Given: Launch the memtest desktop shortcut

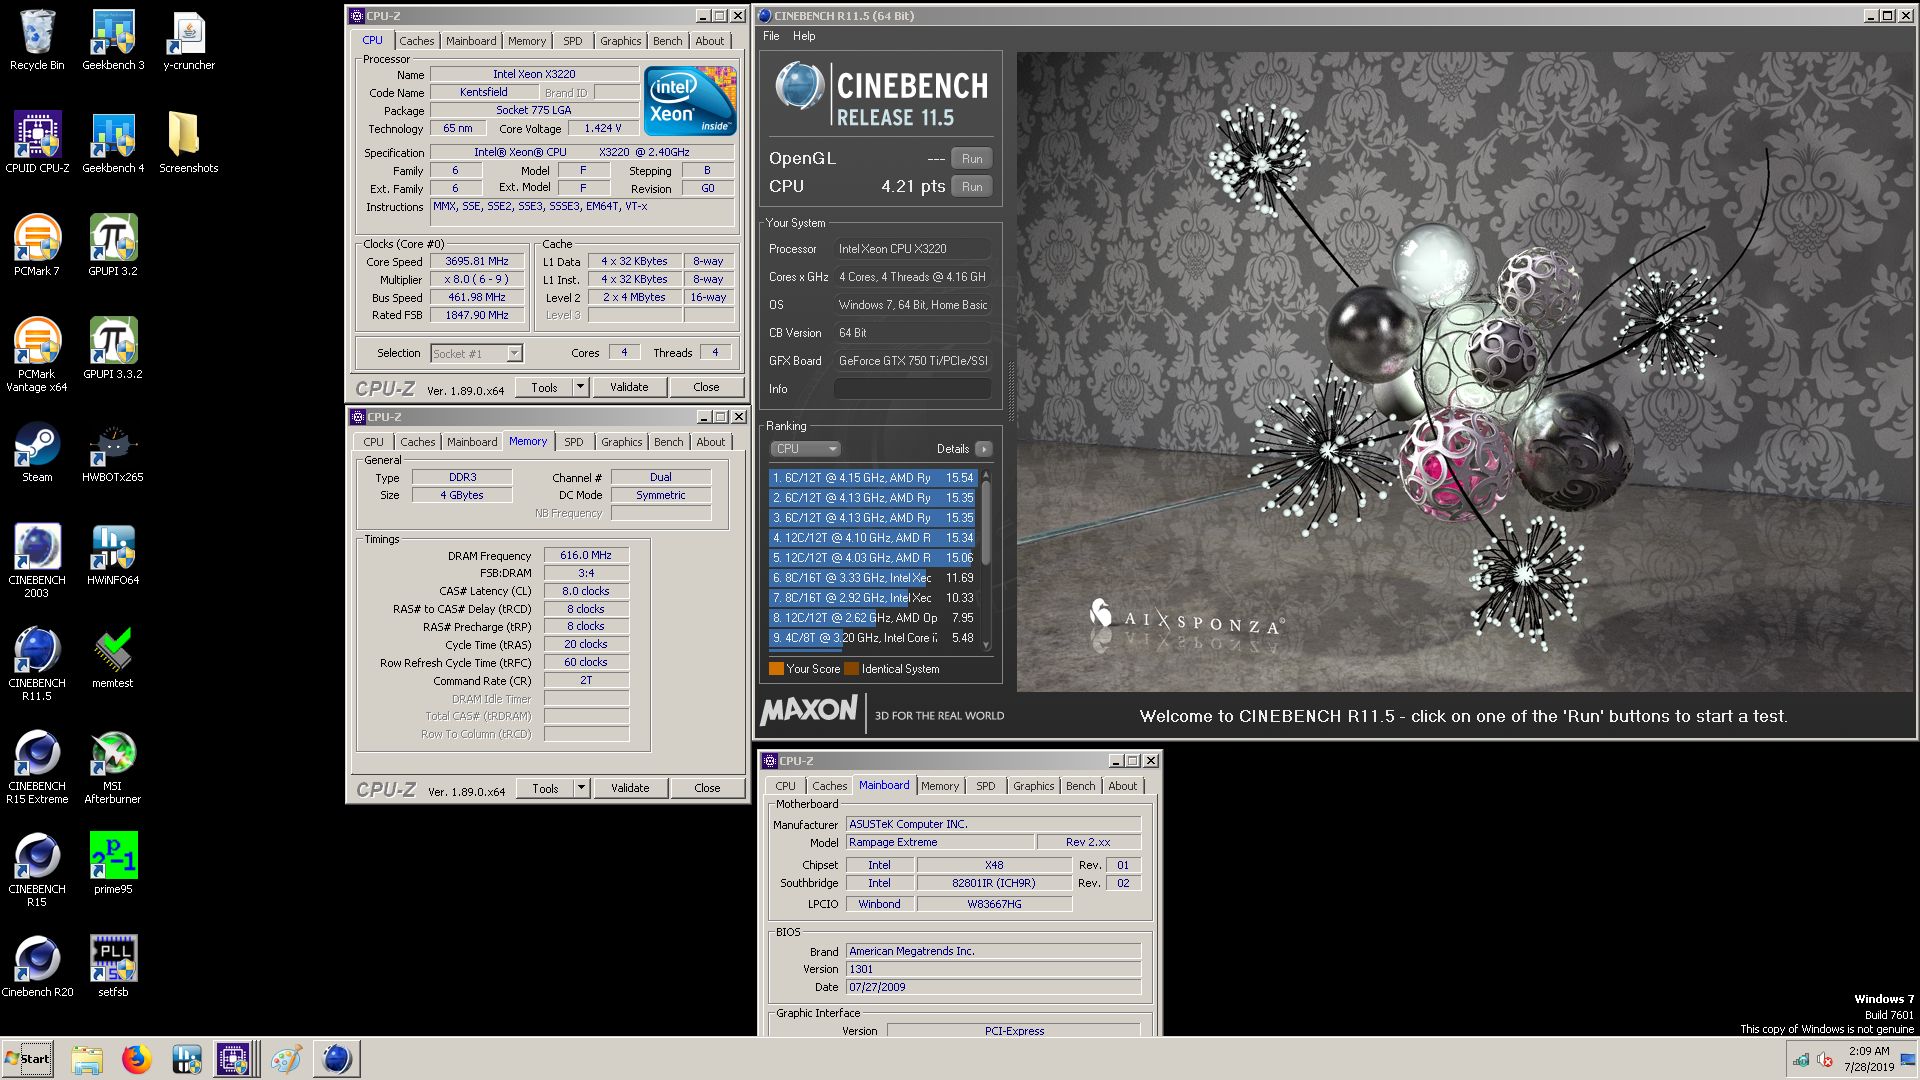Looking at the screenshot, I should coord(113,658).
